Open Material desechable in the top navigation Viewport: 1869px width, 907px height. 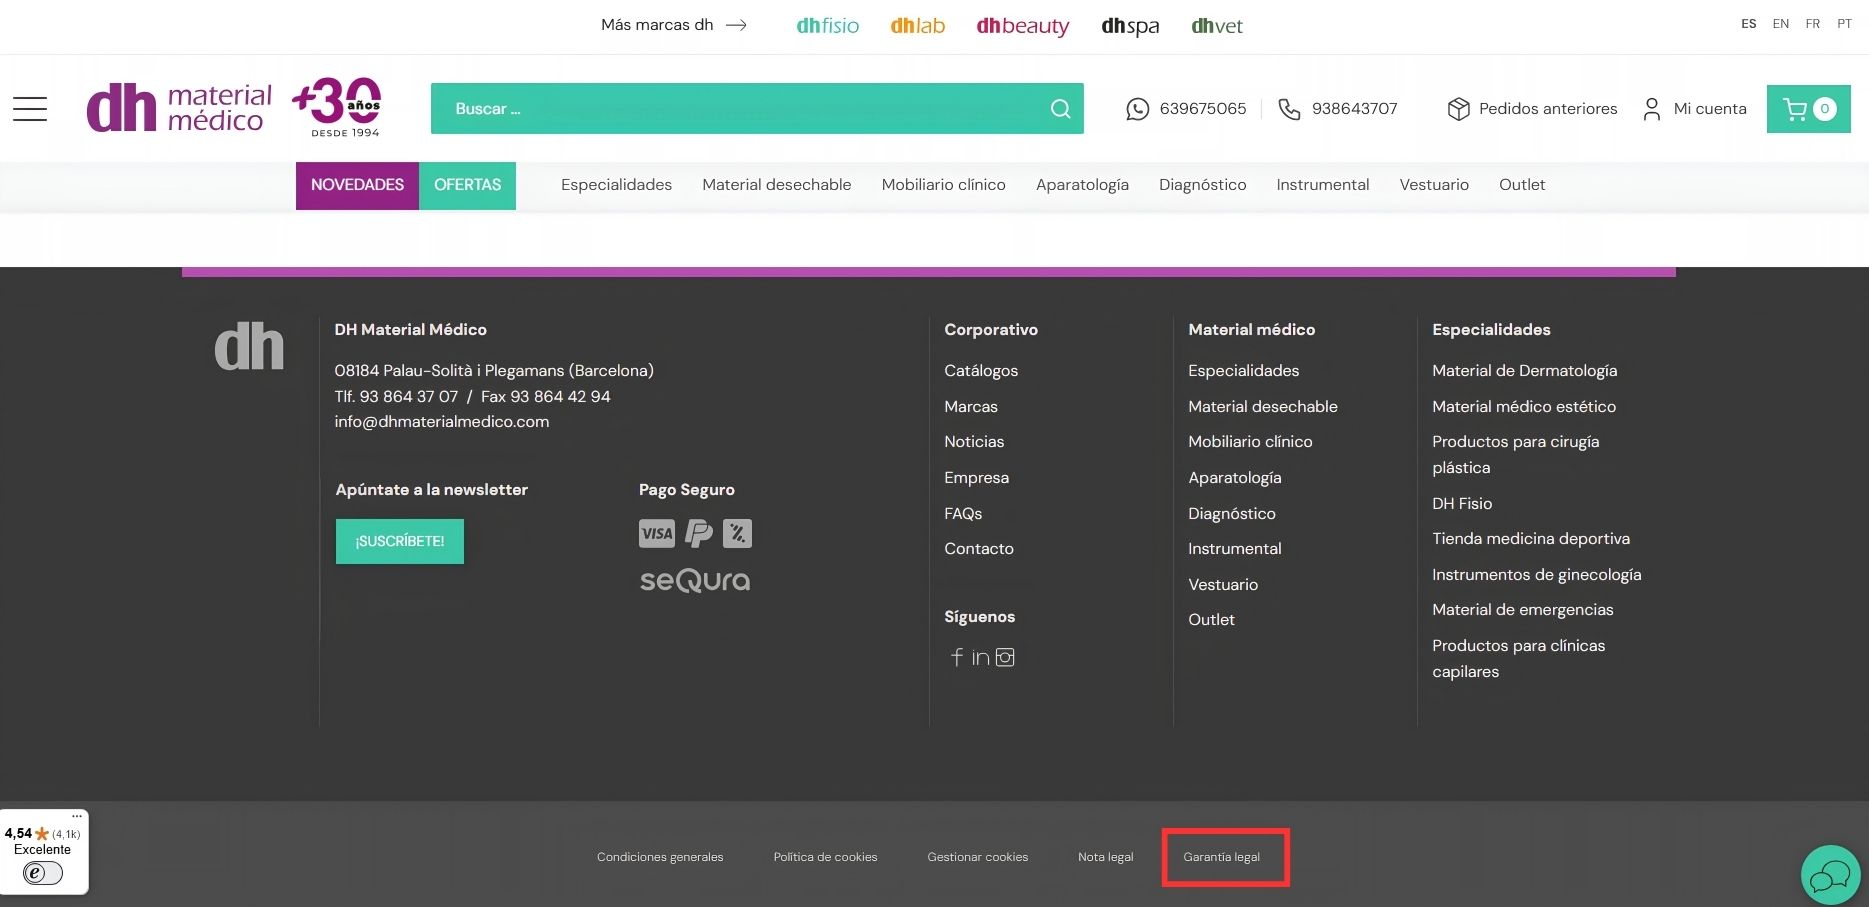[x=777, y=185]
